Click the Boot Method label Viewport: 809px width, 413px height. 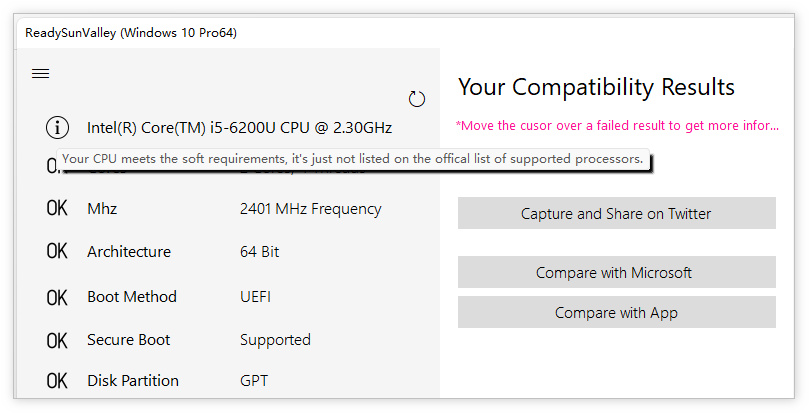[132, 297]
